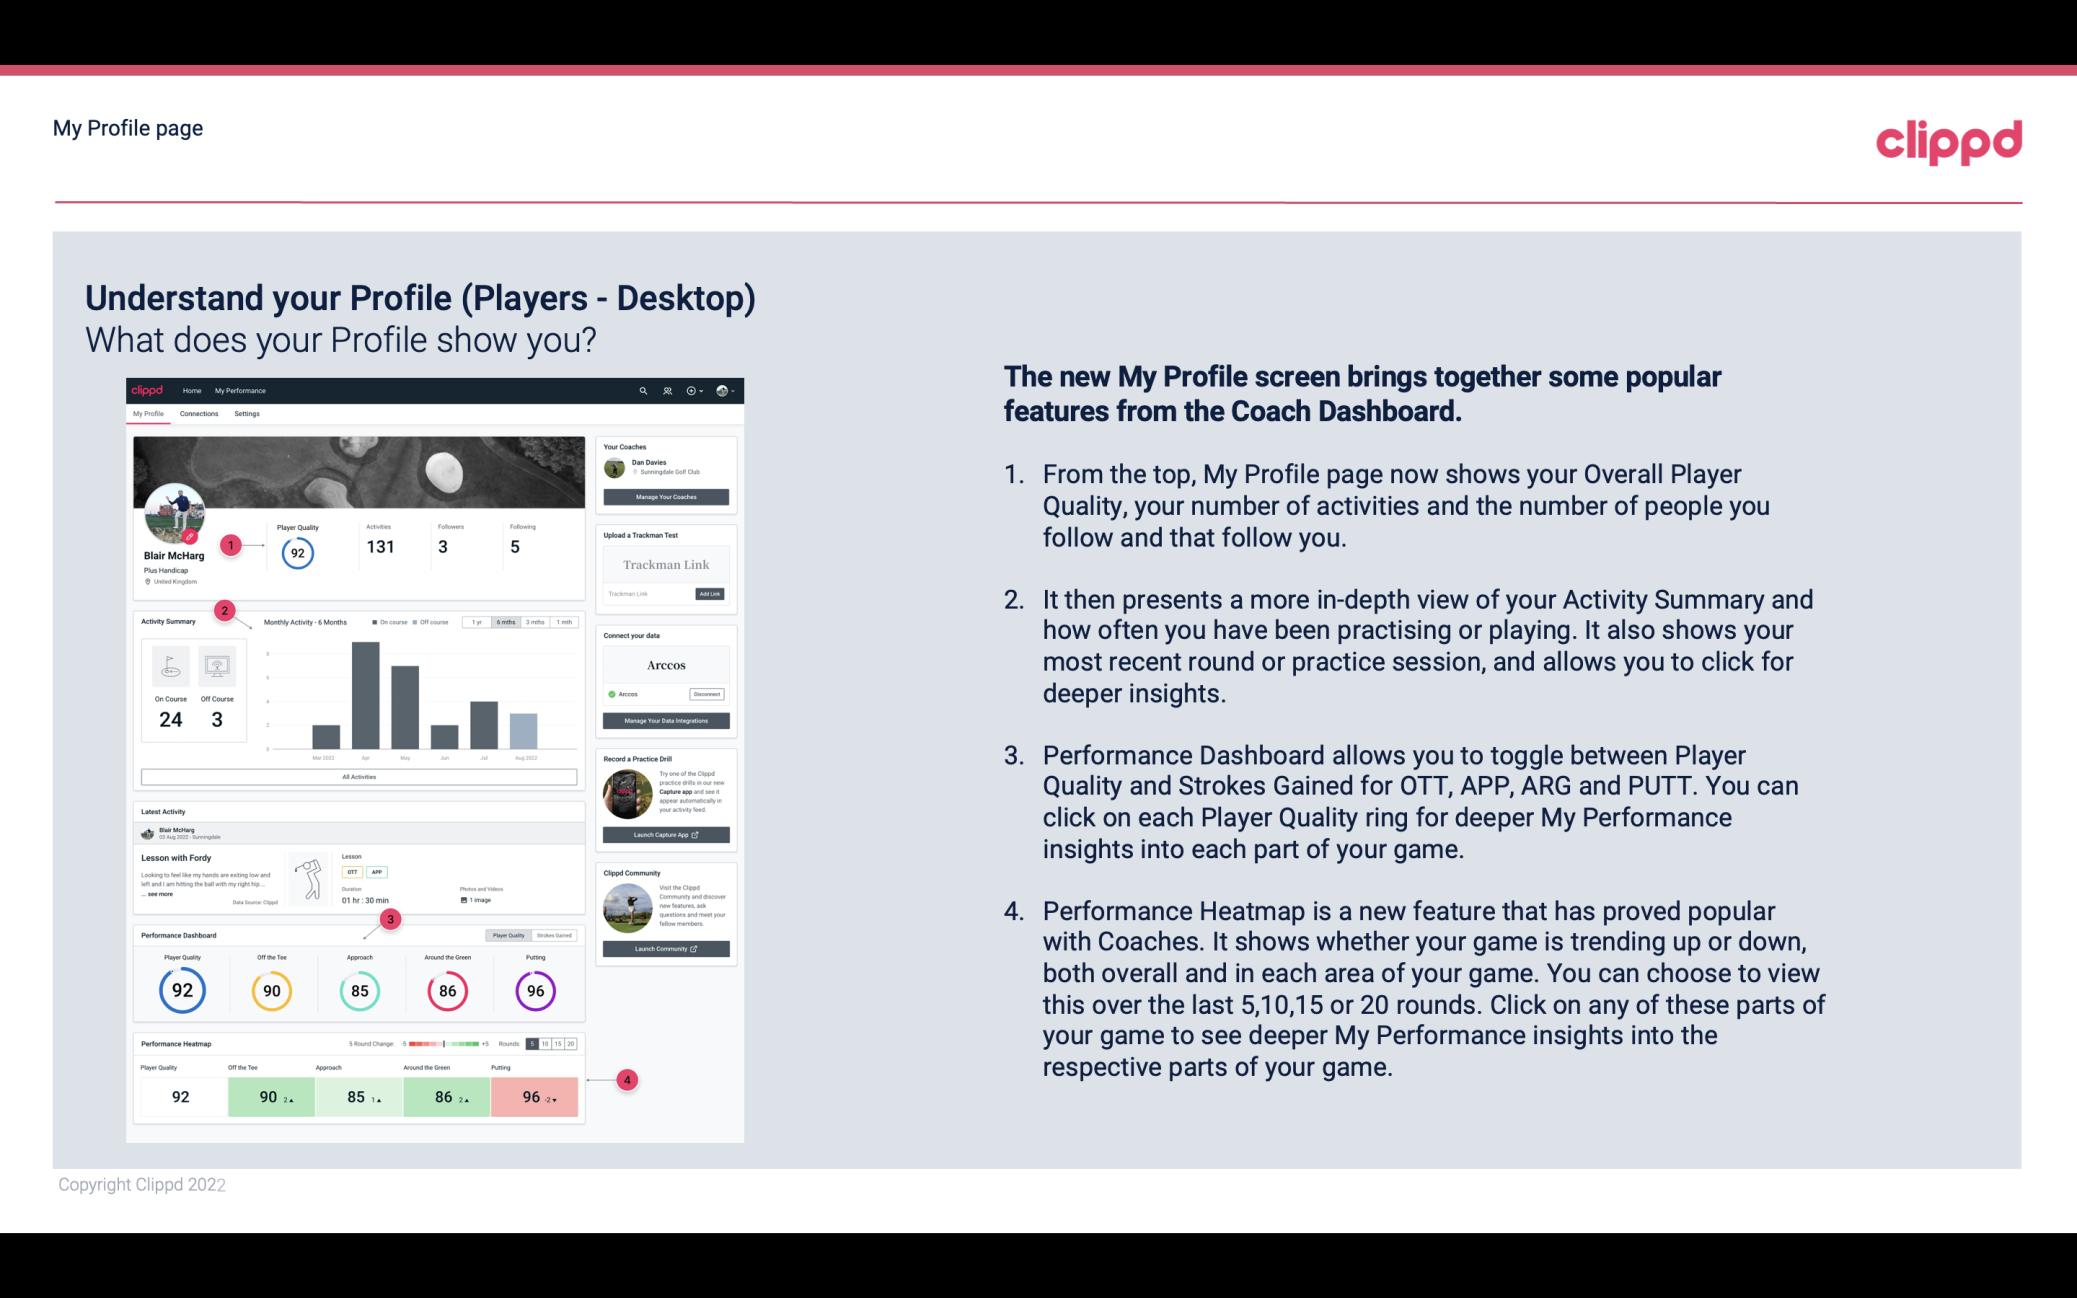
Task: Click the Approach performance ring icon
Action: [x=359, y=990]
